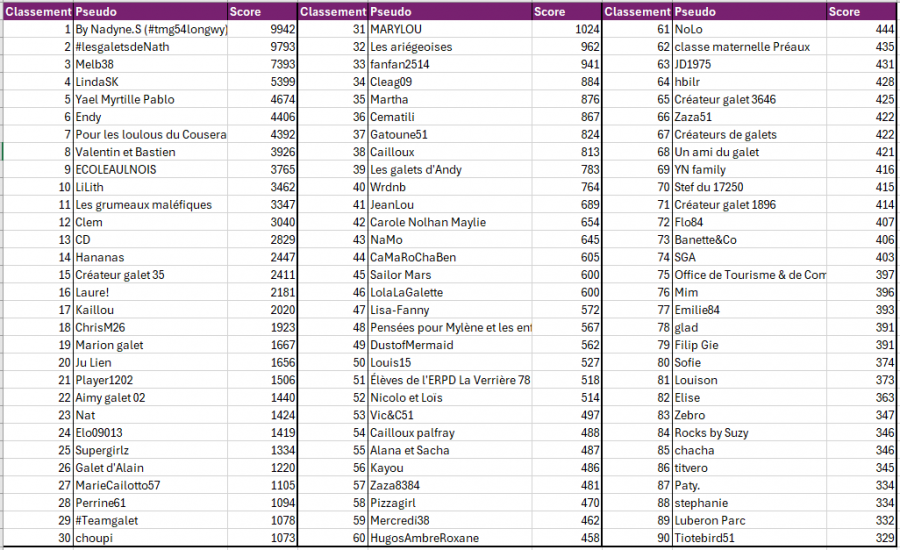Click the cell 'Ju Lien'

(150, 363)
